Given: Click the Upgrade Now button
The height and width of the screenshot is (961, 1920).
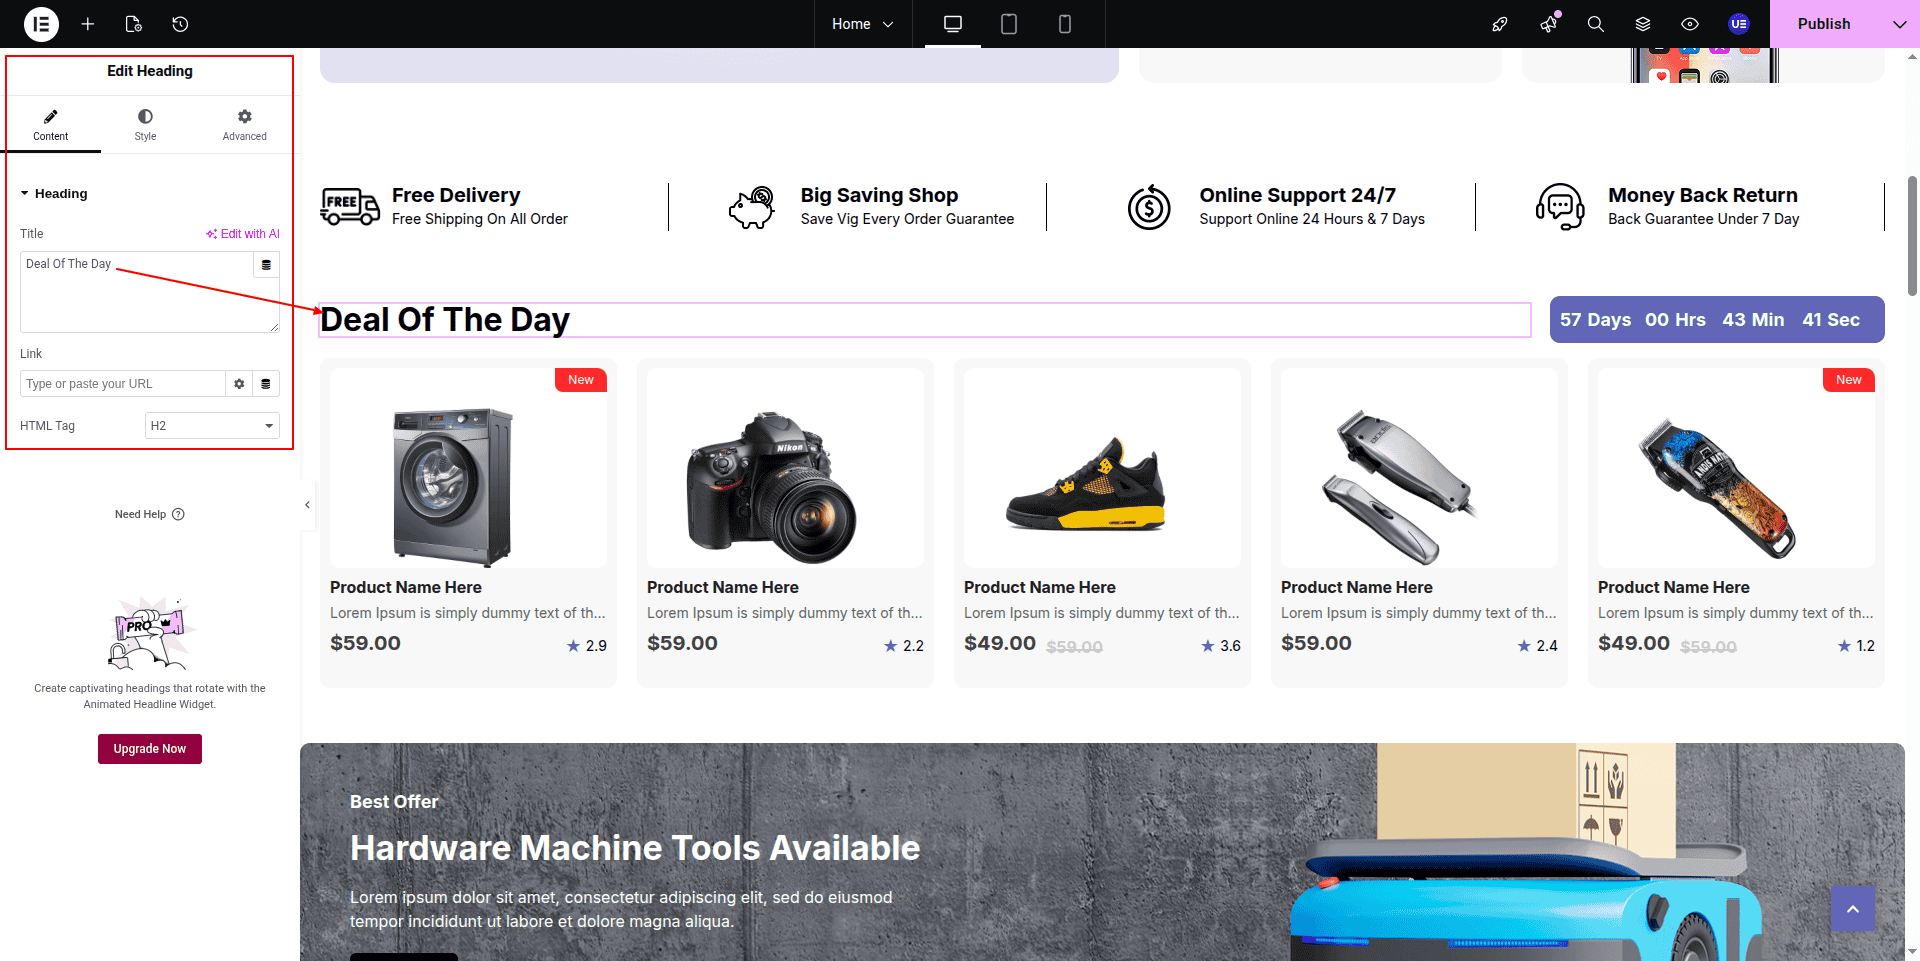Looking at the screenshot, I should (150, 749).
